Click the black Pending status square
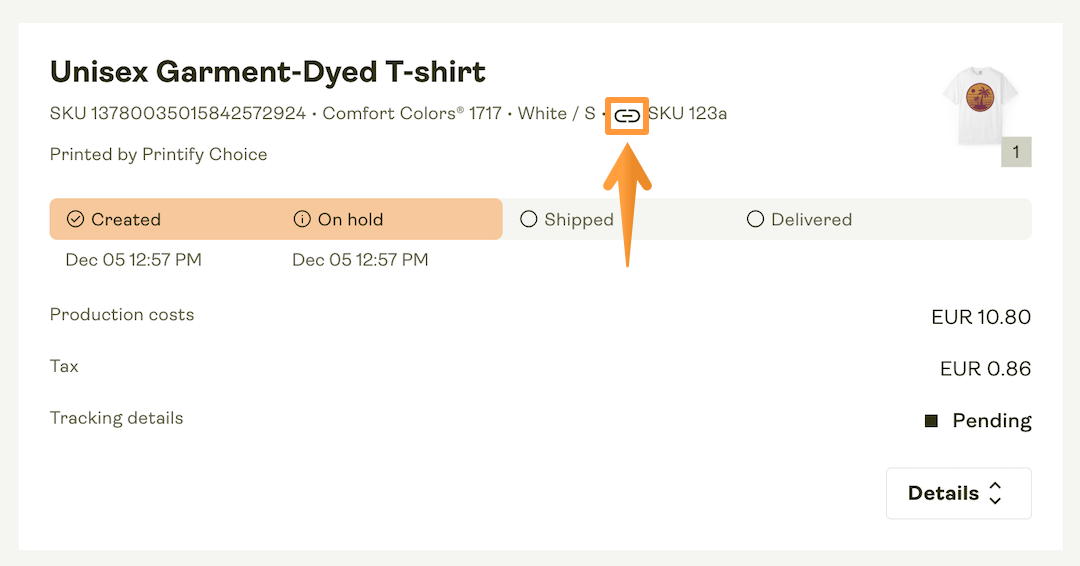The height and width of the screenshot is (566, 1080). 931,421
